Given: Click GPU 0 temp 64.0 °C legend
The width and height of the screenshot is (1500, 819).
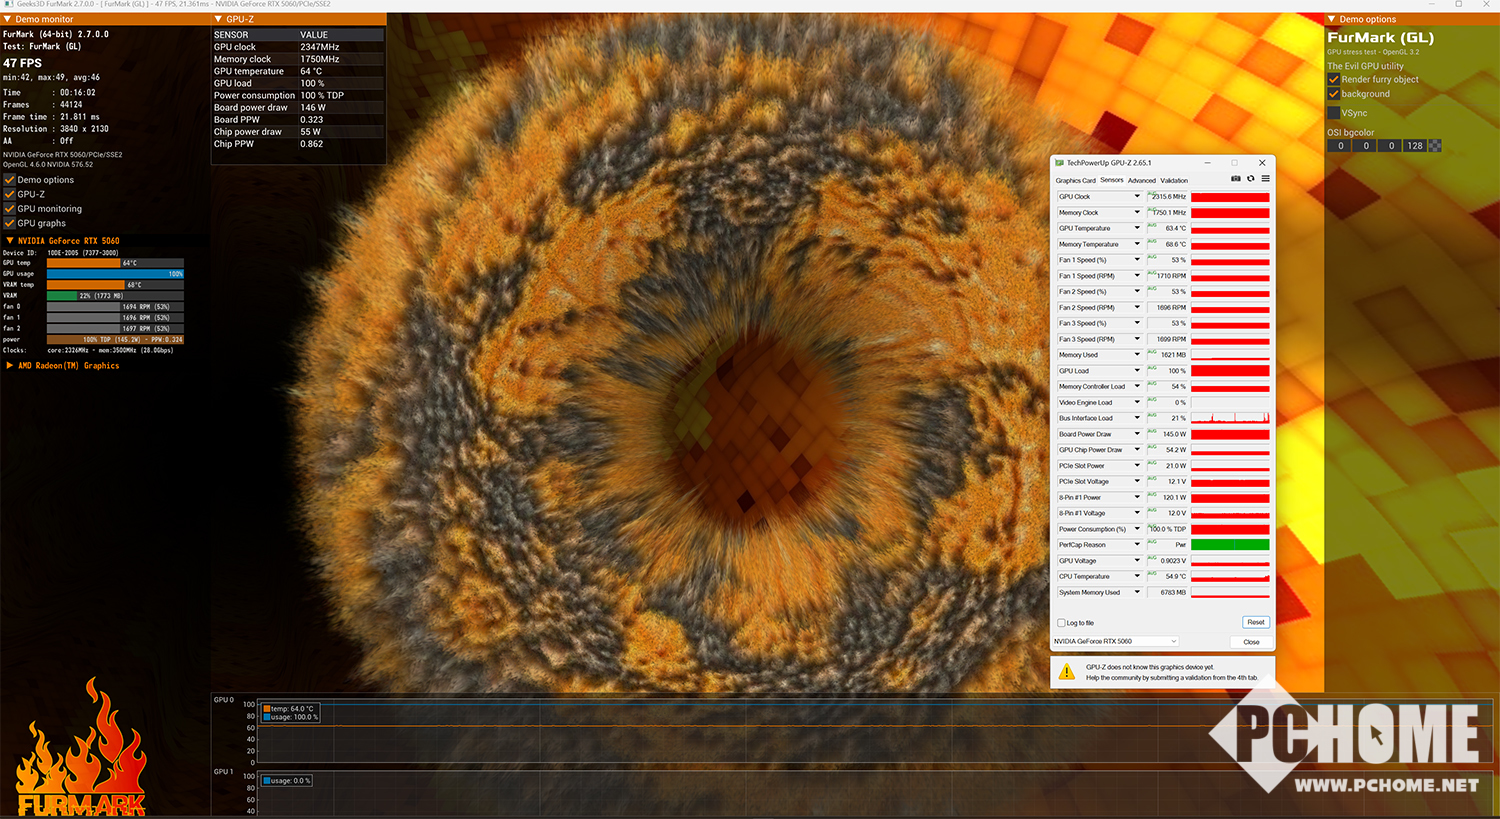Looking at the screenshot, I should tap(289, 709).
